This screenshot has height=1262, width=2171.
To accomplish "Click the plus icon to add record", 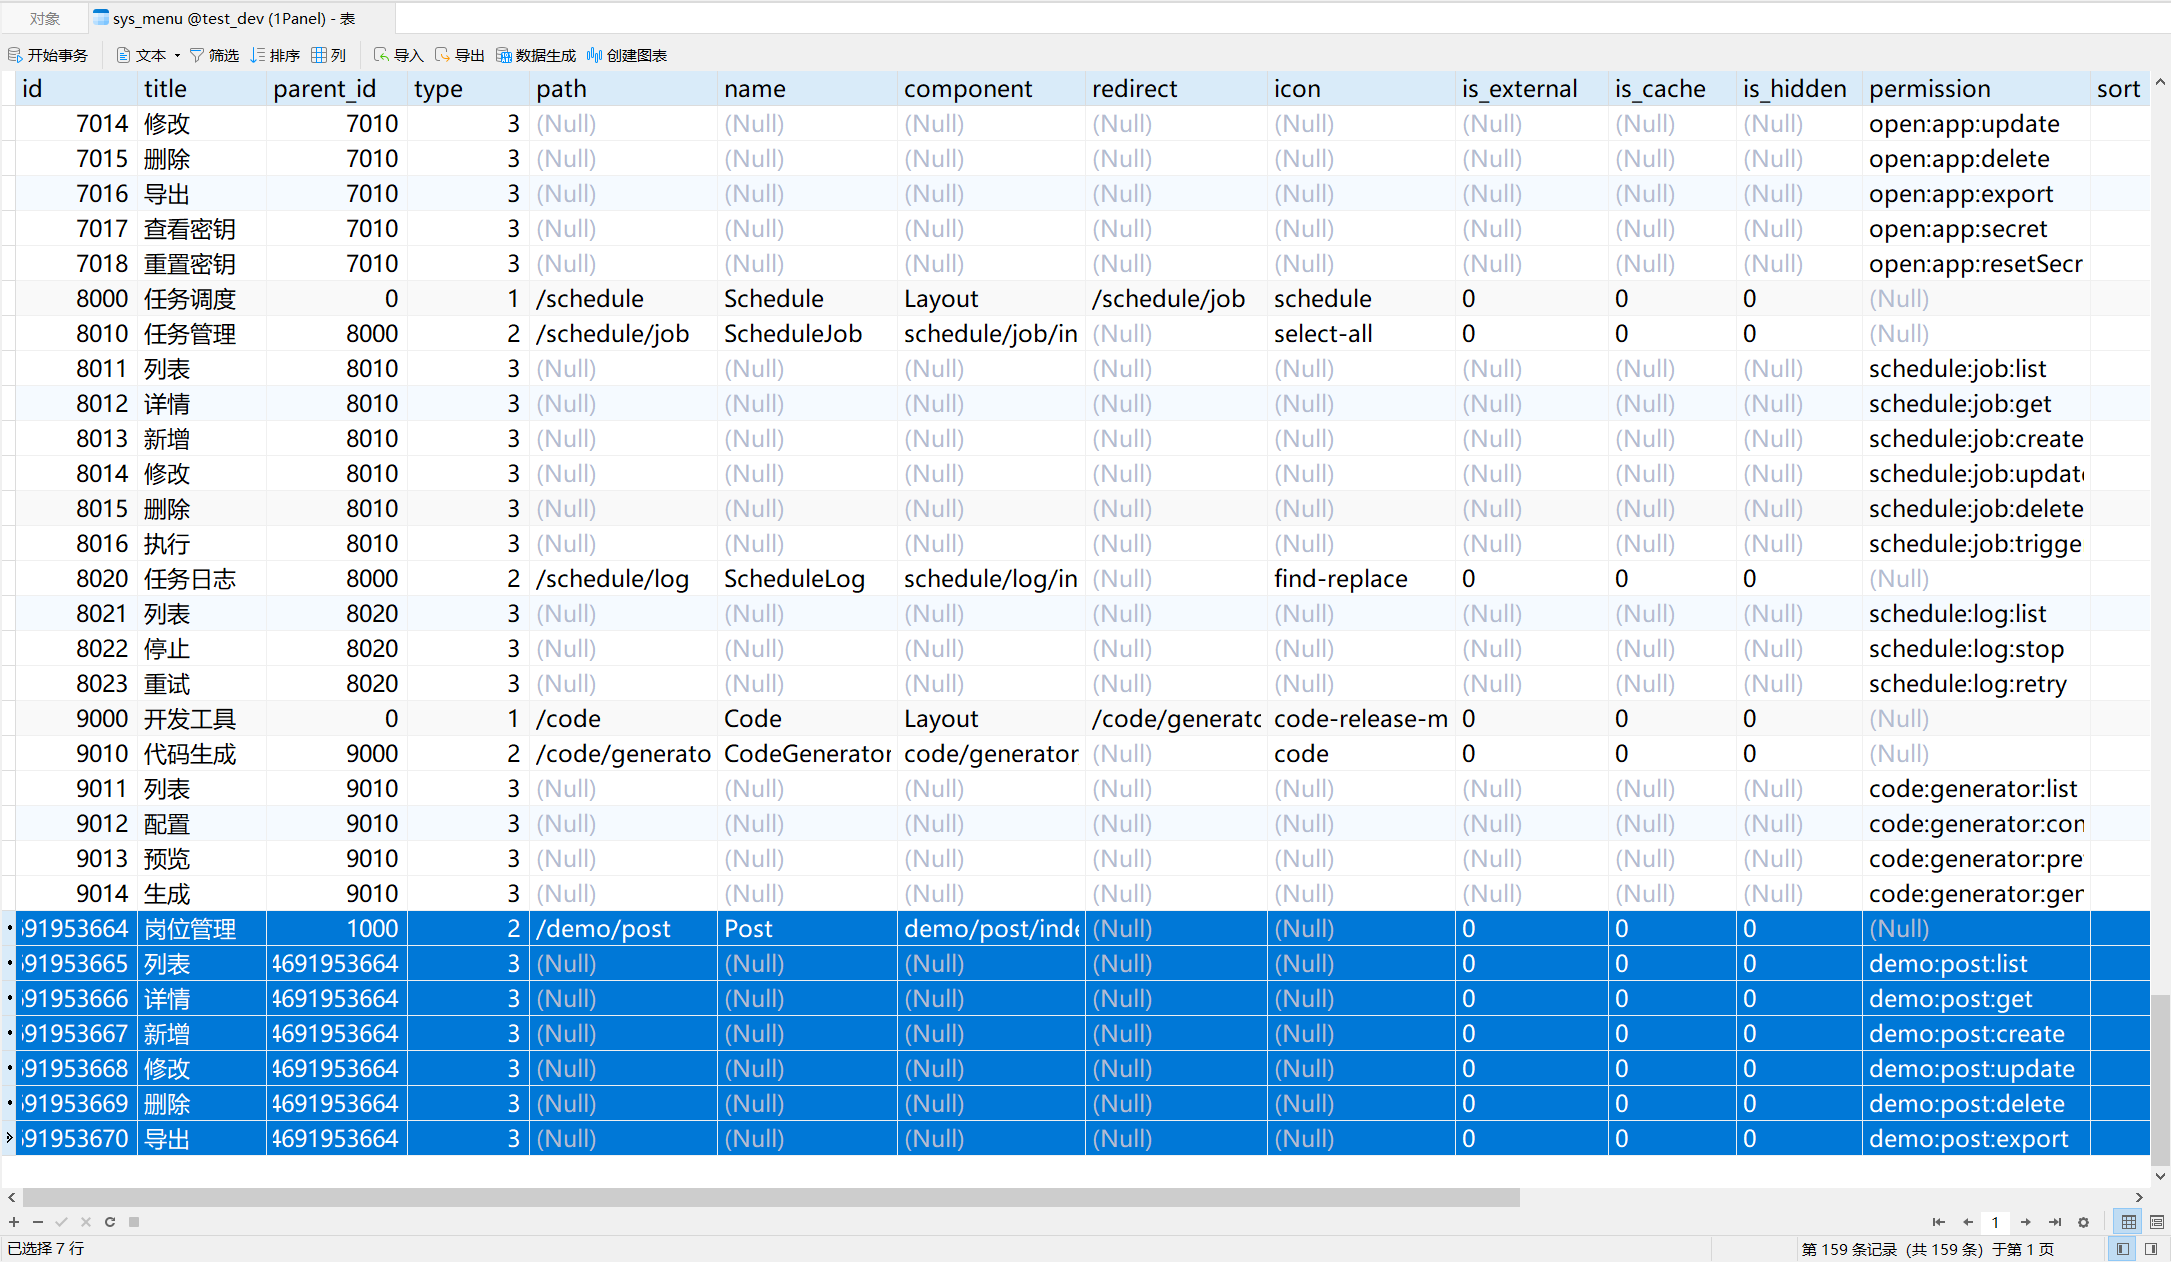I will coord(14,1222).
